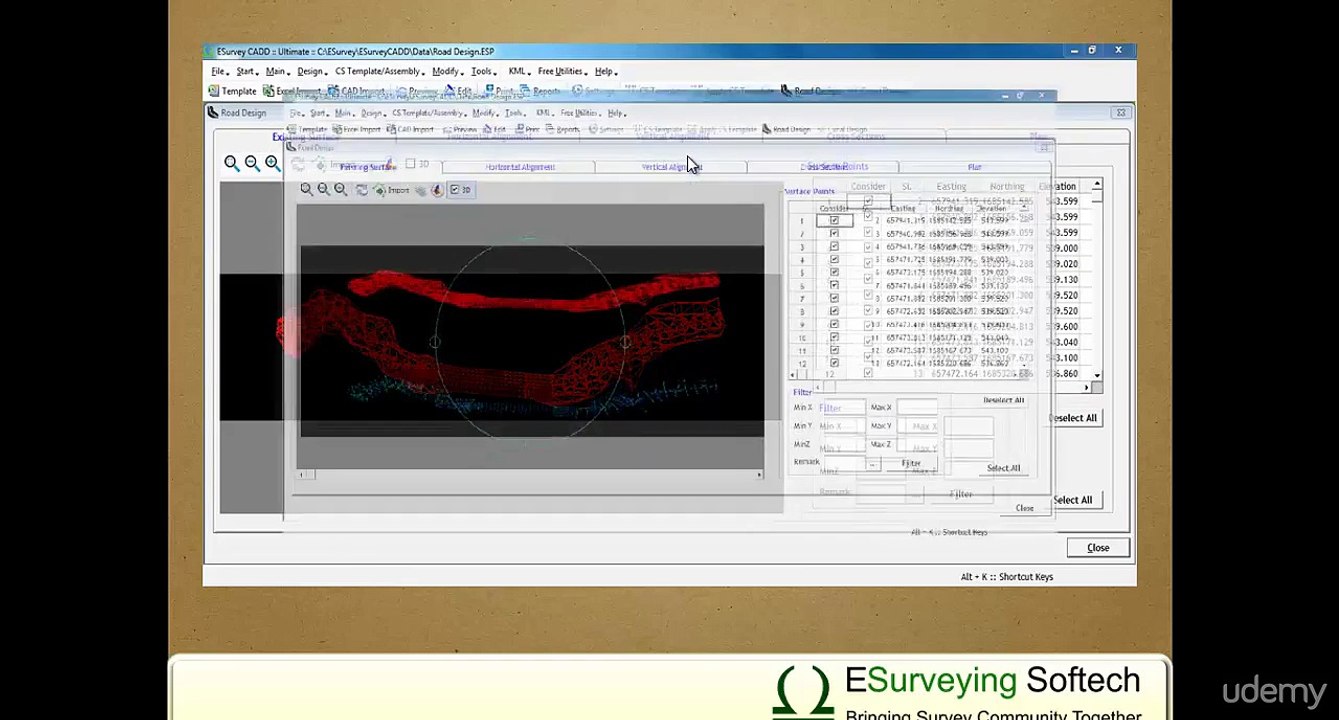Click the Close button of Road Design dialog
This screenshot has width=1339, height=720.
point(1098,548)
